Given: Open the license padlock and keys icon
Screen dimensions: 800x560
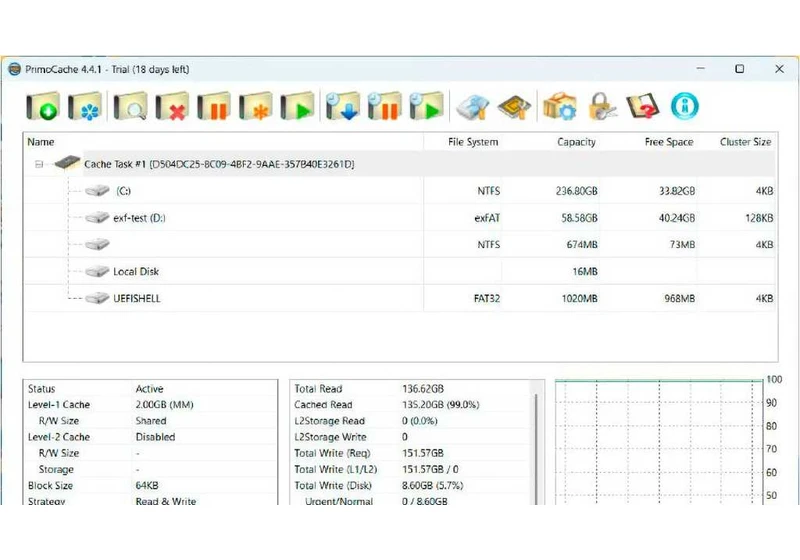Looking at the screenshot, I should click(602, 106).
